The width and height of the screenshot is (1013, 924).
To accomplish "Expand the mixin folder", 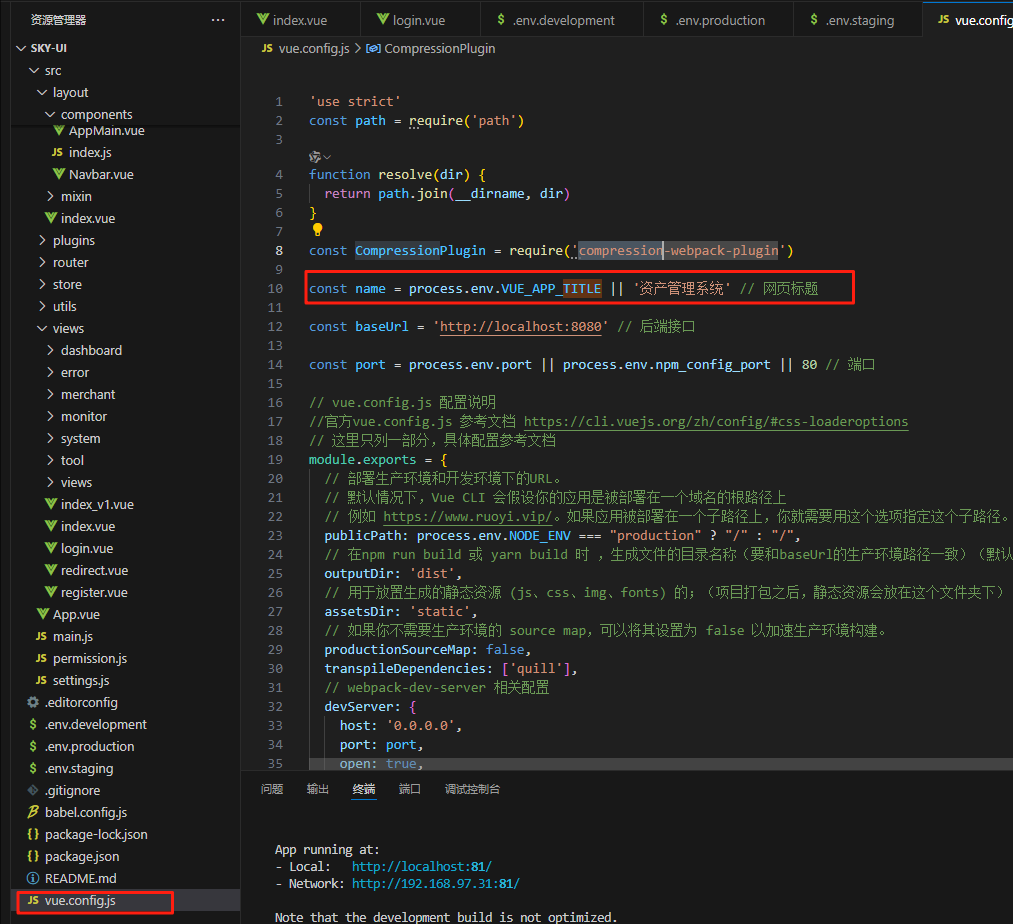I will point(50,196).
